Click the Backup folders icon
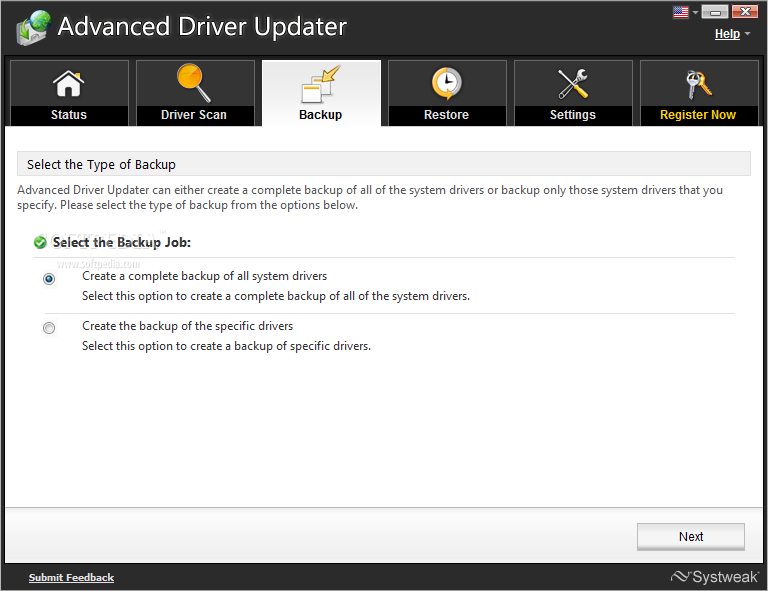The width and height of the screenshot is (768, 591). (321, 84)
